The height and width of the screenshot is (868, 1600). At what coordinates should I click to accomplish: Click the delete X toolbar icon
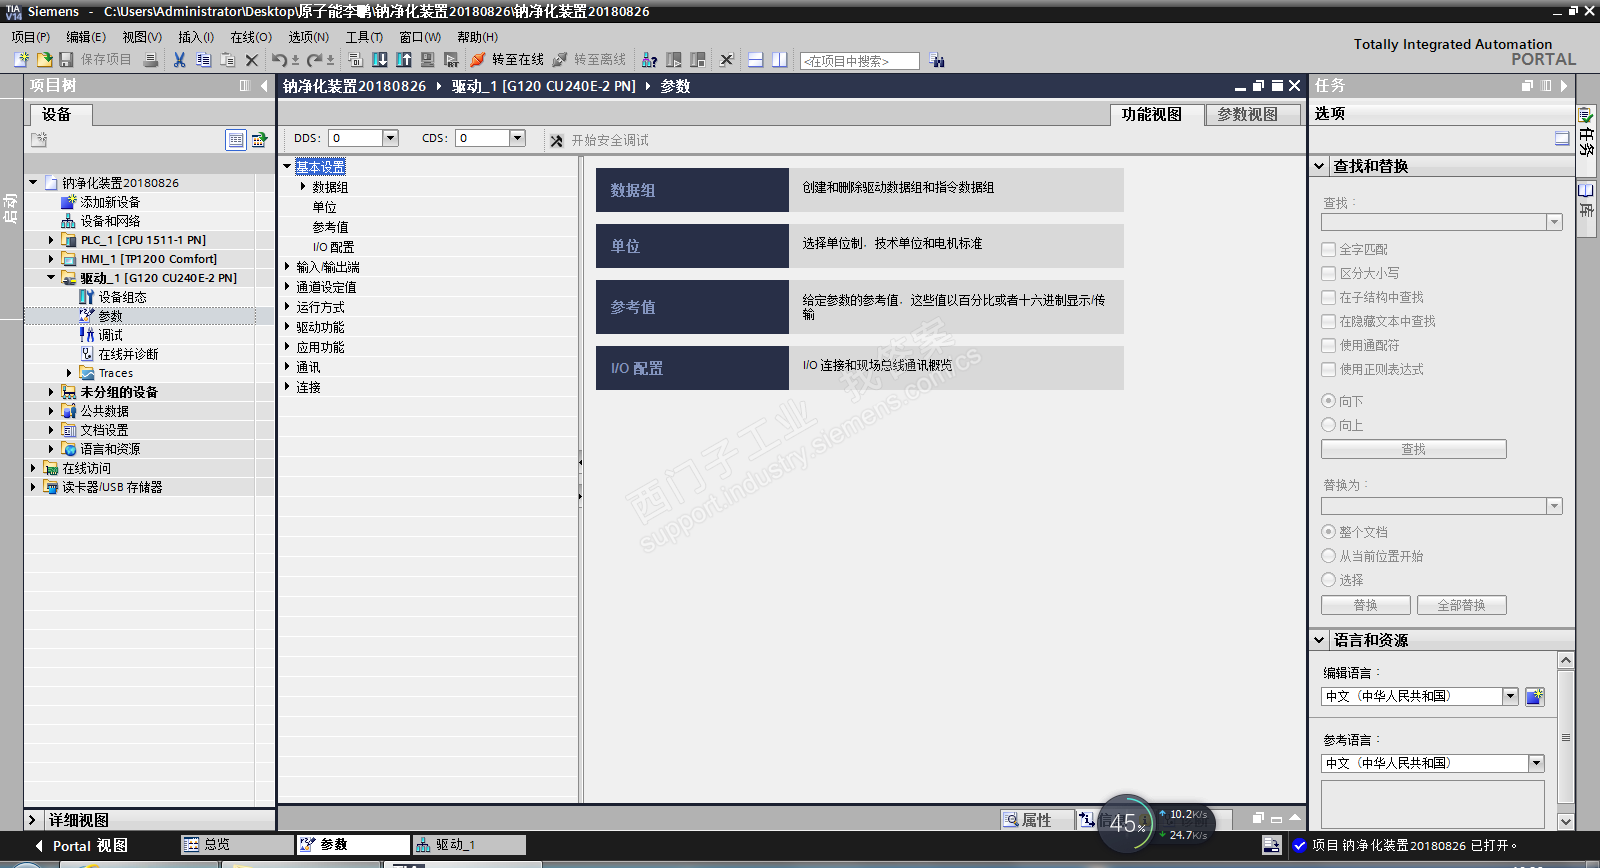click(x=252, y=60)
